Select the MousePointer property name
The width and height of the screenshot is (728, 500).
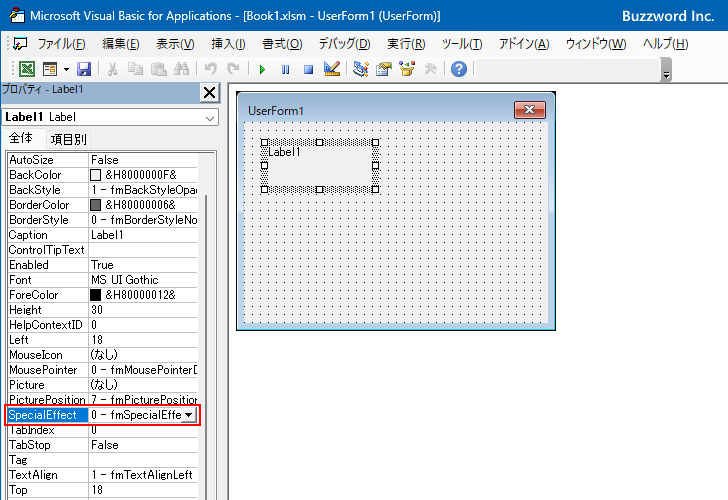[48, 370]
